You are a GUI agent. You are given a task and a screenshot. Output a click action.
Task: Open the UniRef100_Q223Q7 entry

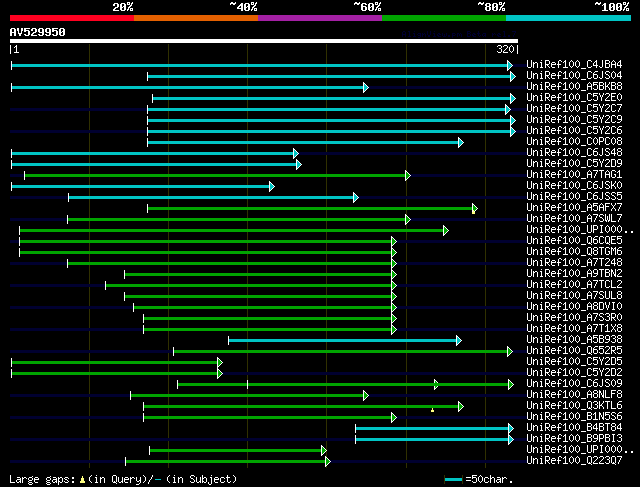click(x=574, y=461)
